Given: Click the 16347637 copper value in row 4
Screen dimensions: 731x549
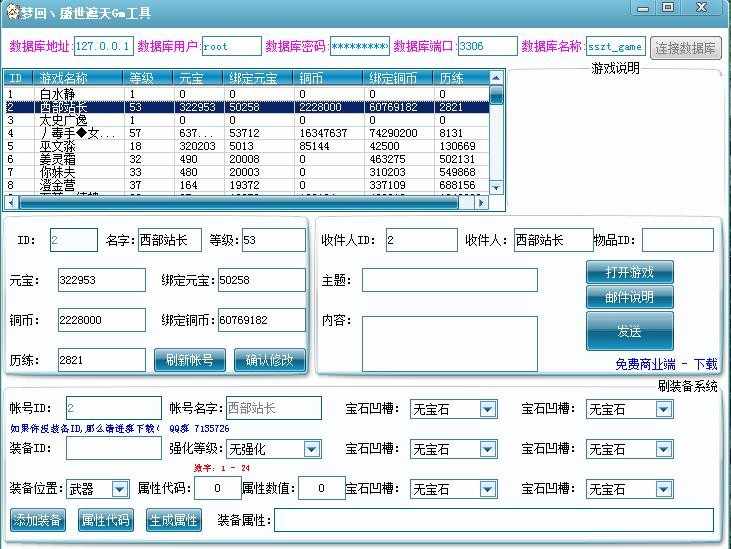Looking at the screenshot, I should (x=323, y=133).
